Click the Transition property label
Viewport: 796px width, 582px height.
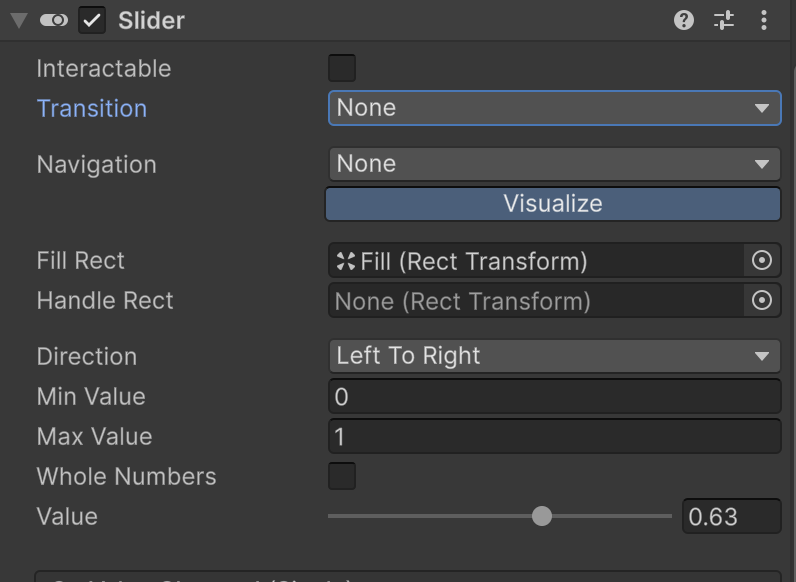(92, 108)
